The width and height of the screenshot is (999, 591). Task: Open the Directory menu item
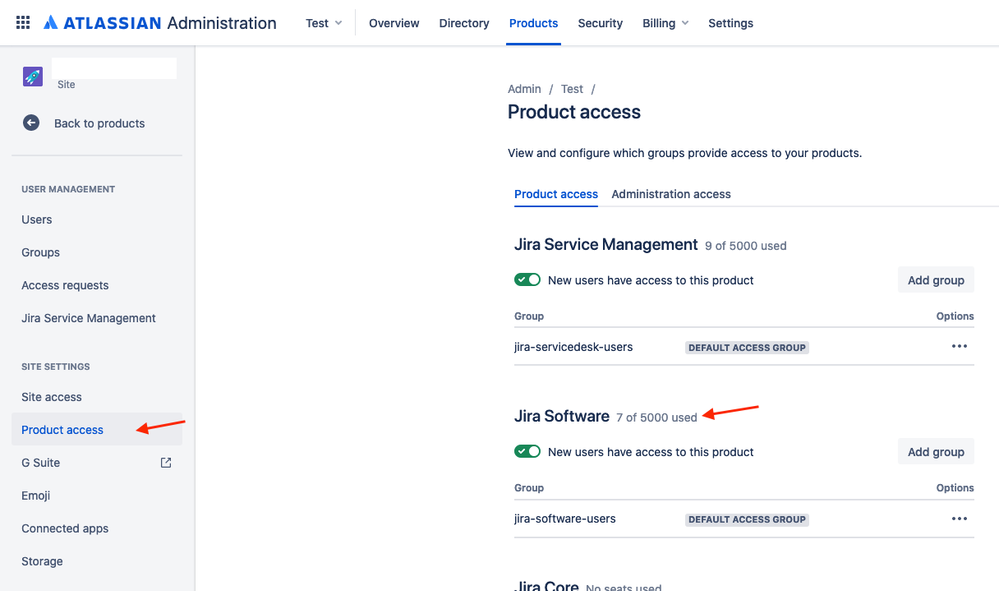click(464, 23)
